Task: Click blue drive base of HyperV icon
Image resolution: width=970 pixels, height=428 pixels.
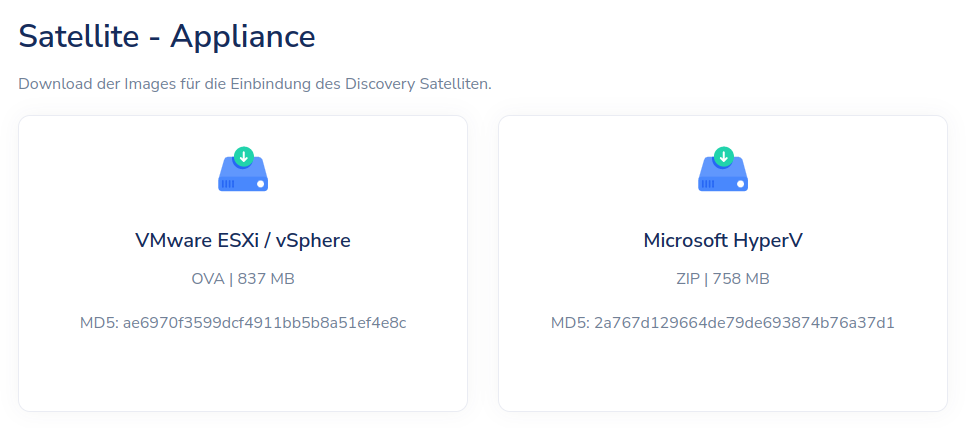Action: tap(723, 180)
